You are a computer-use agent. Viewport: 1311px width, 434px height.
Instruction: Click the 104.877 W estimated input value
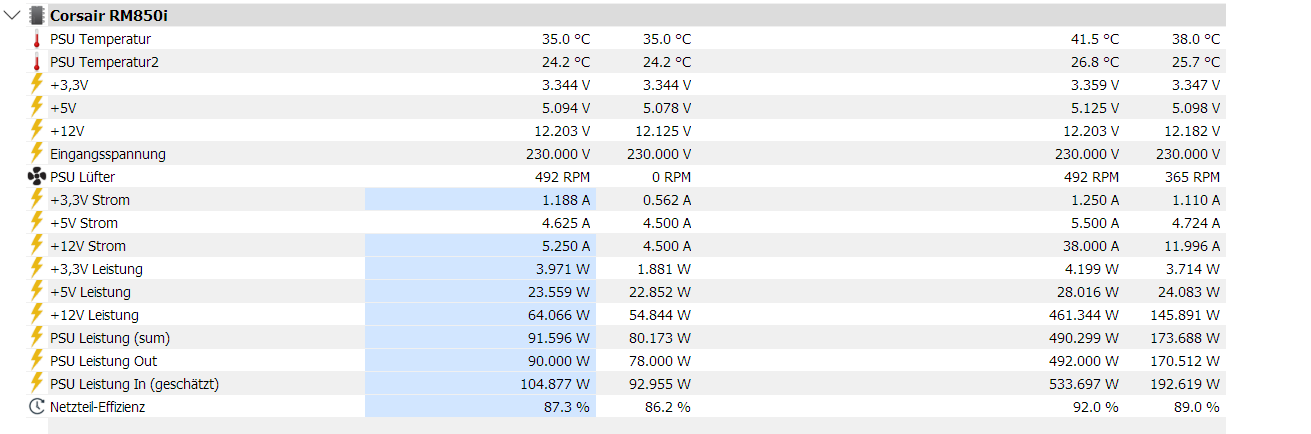(555, 384)
